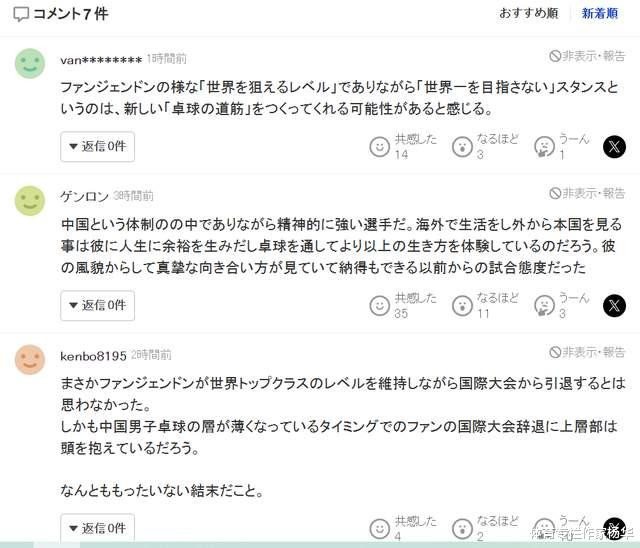
Task: Share ゲンロン comment via X icon
Action: click(x=614, y=305)
